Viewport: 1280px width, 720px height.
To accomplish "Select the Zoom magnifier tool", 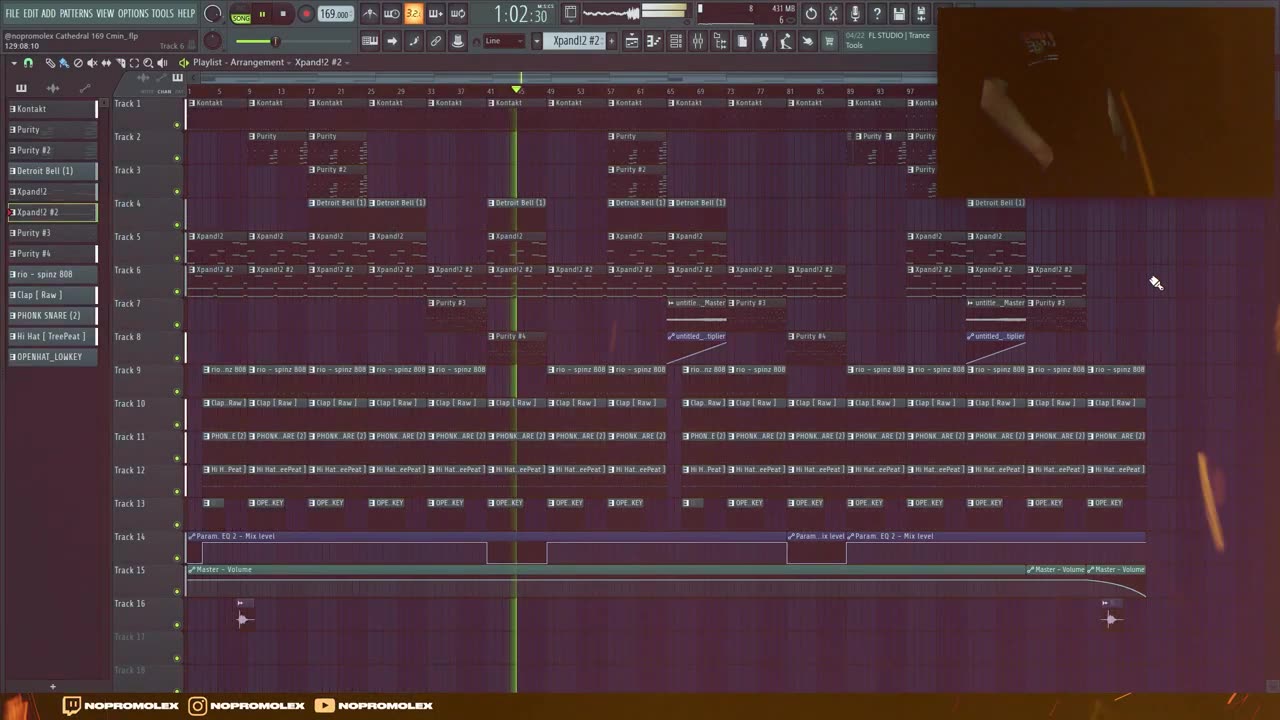I will (x=148, y=62).
